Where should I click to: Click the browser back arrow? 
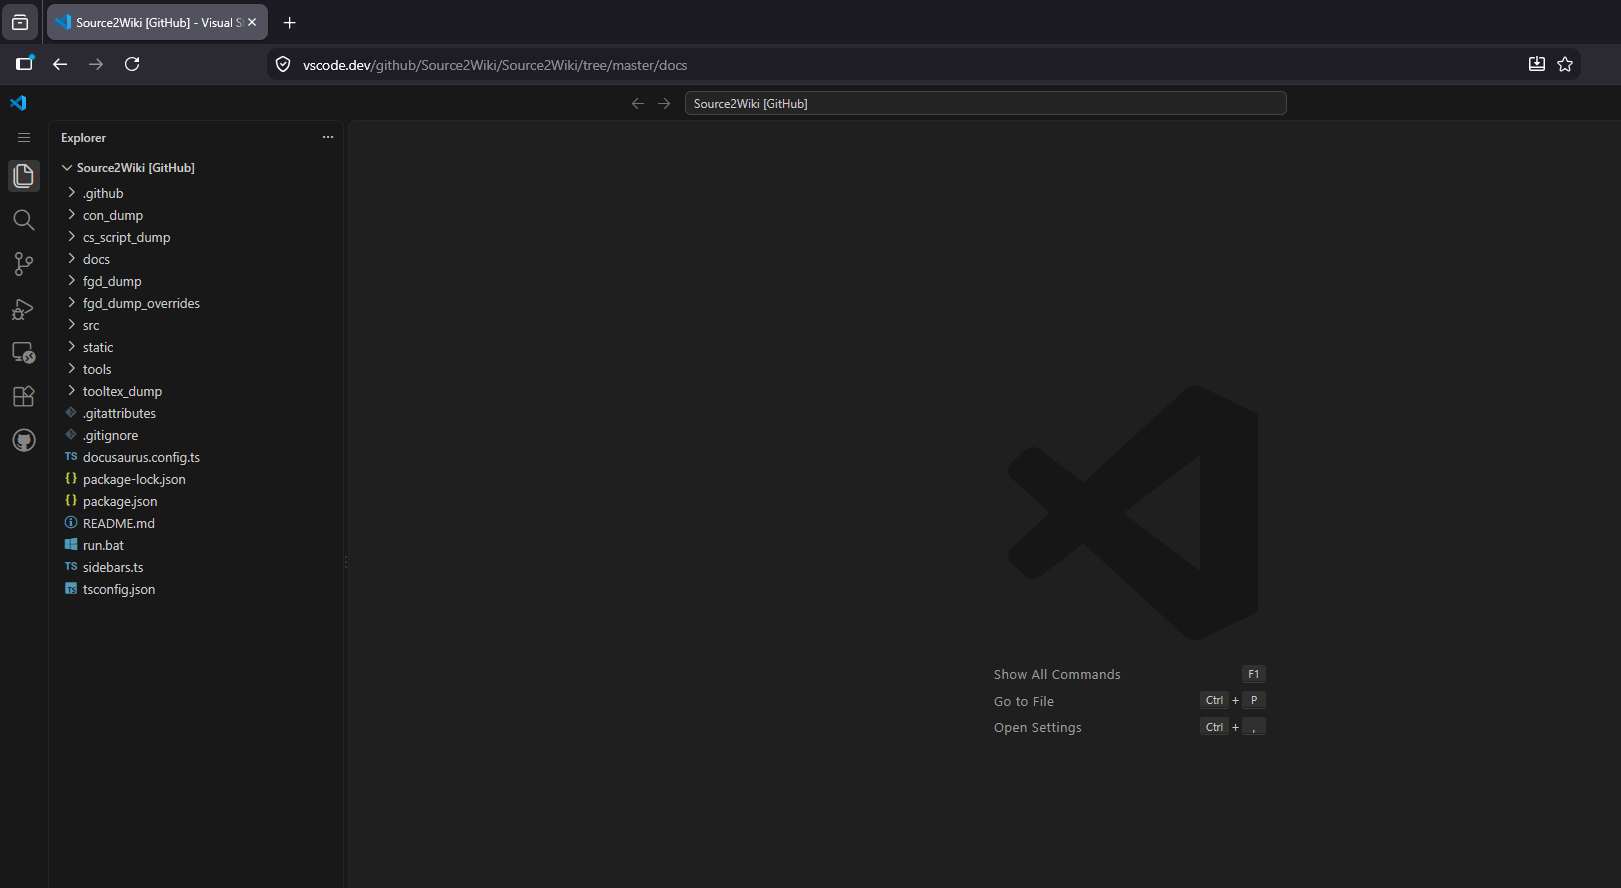[x=60, y=64]
